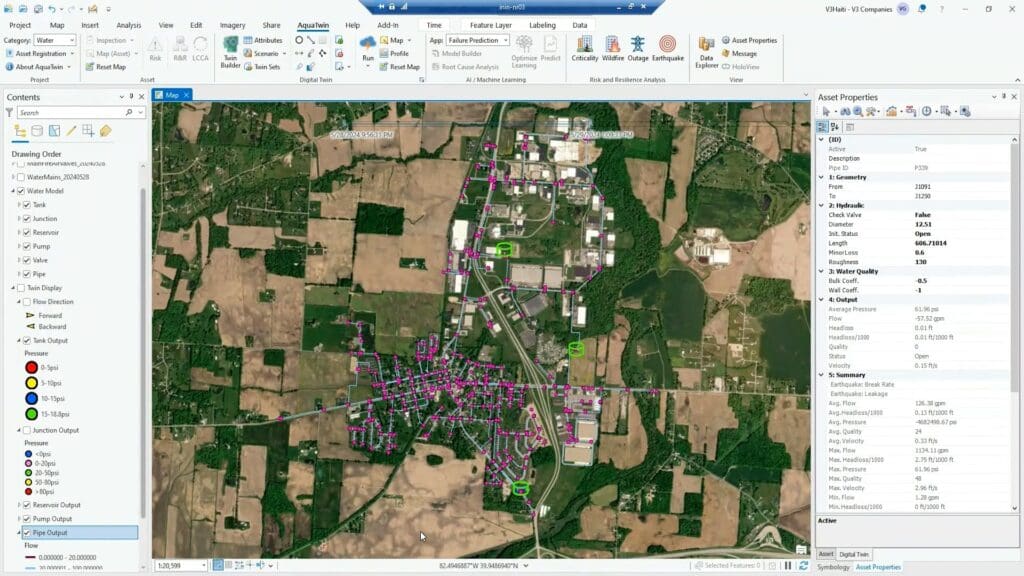Viewport: 1024px width, 576px height.
Task: Switch to Digital Twin bottom tab
Action: click(854, 554)
